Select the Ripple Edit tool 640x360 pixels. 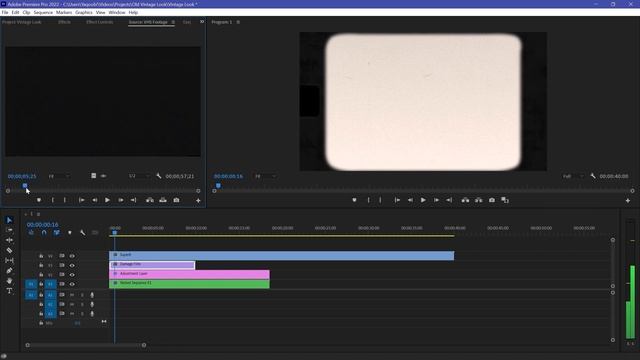pyautogui.click(x=9, y=240)
